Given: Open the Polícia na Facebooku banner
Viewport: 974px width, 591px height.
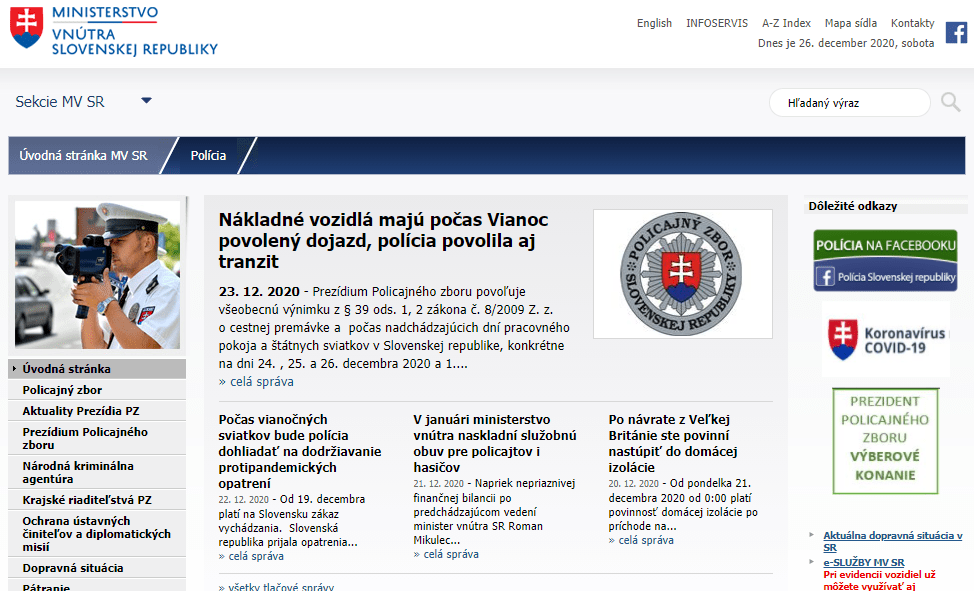Looking at the screenshot, I should click(x=885, y=260).
